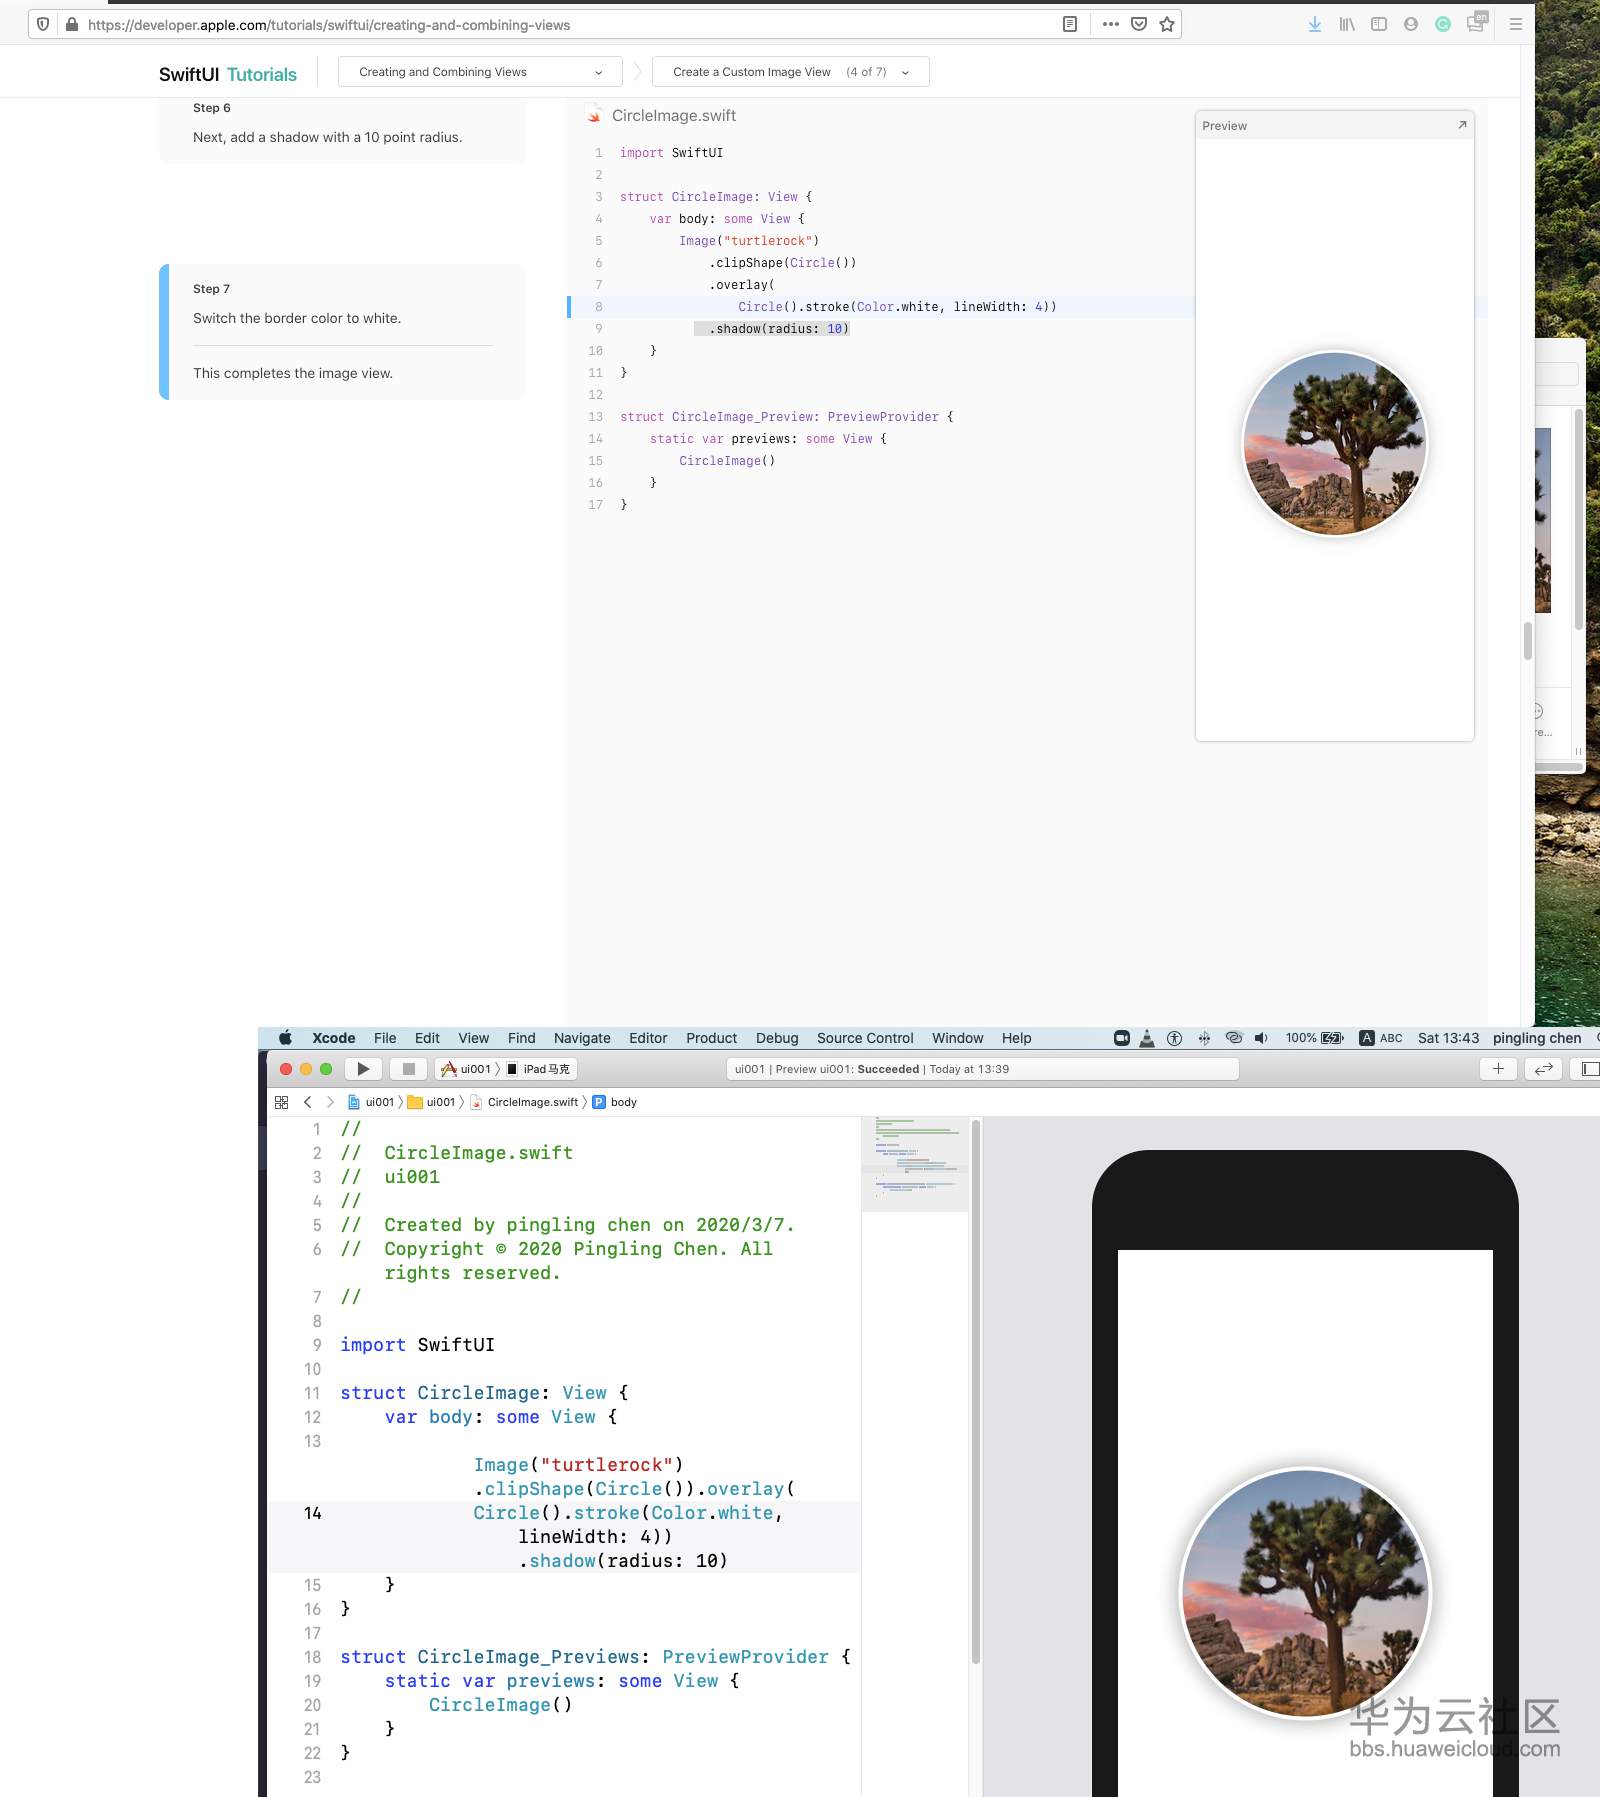The width and height of the screenshot is (1600, 1797).
Task: Select the Step 7 card
Action: tap(342, 332)
